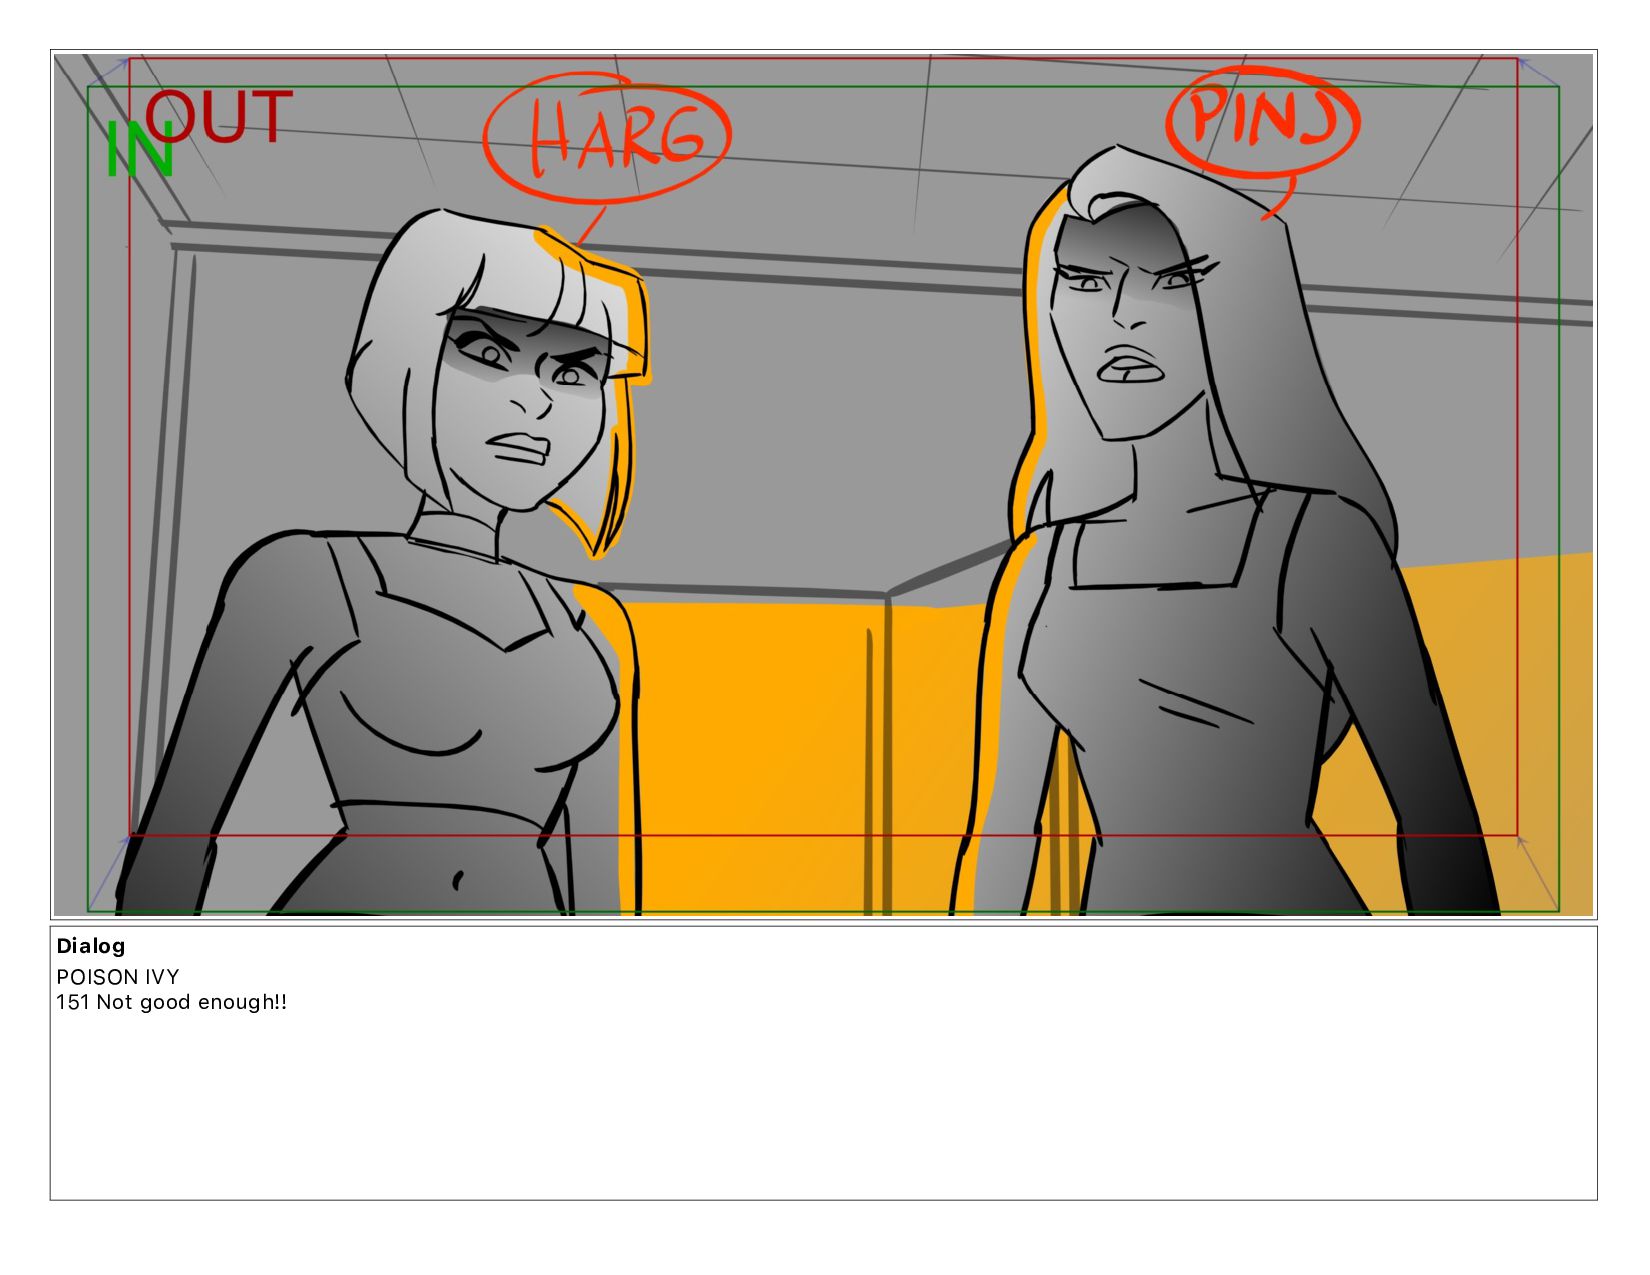The image size is (1650, 1275).
Task: Click the red 'OUT' camera label
Action: click(x=220, y=115)
